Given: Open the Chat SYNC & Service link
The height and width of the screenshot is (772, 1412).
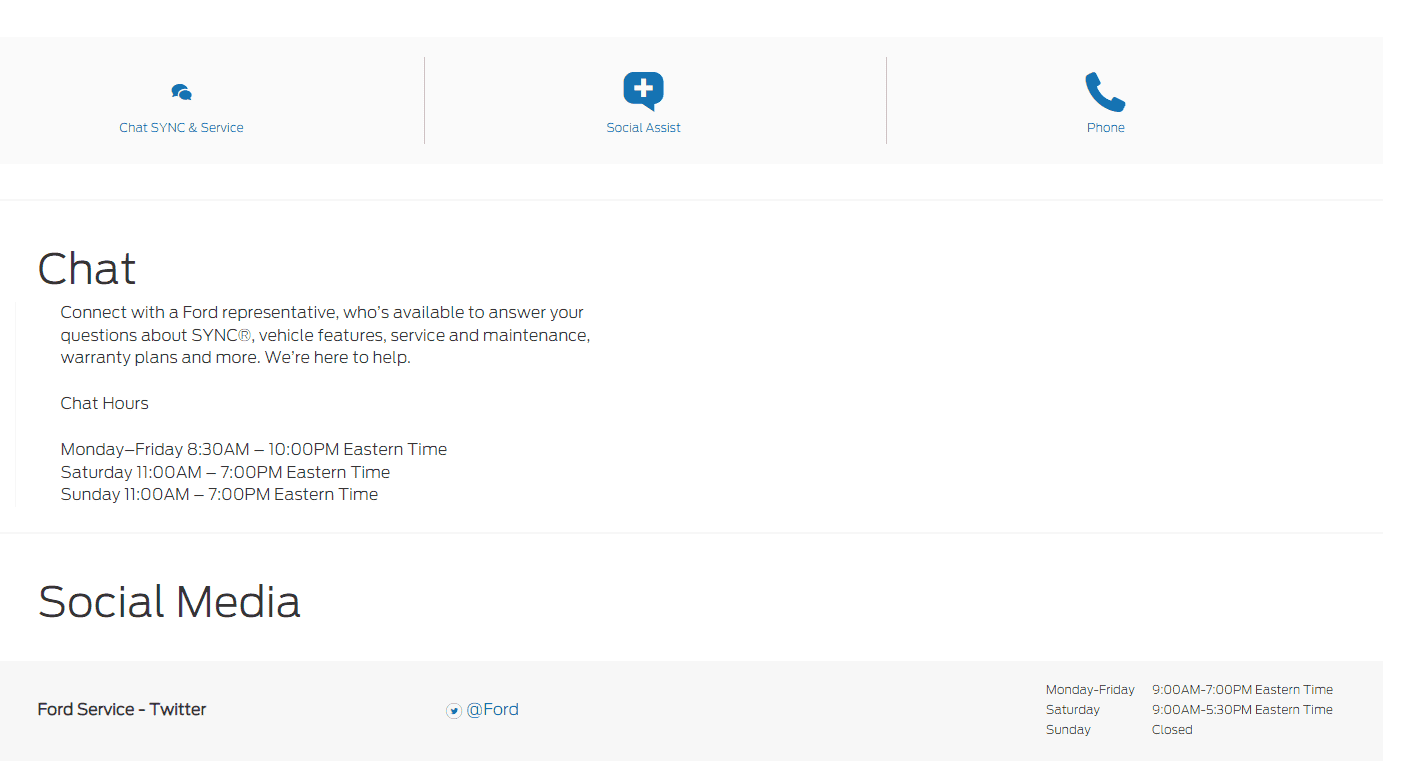Looking at the screenshot, I should 181,128.
